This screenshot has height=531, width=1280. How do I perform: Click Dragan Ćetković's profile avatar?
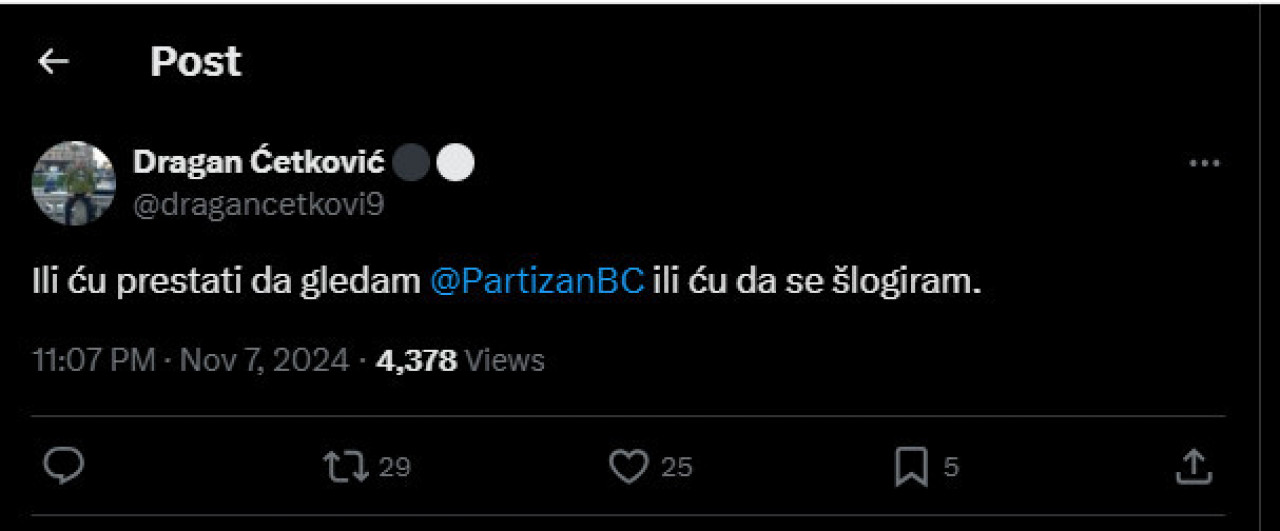click(74, 183)
